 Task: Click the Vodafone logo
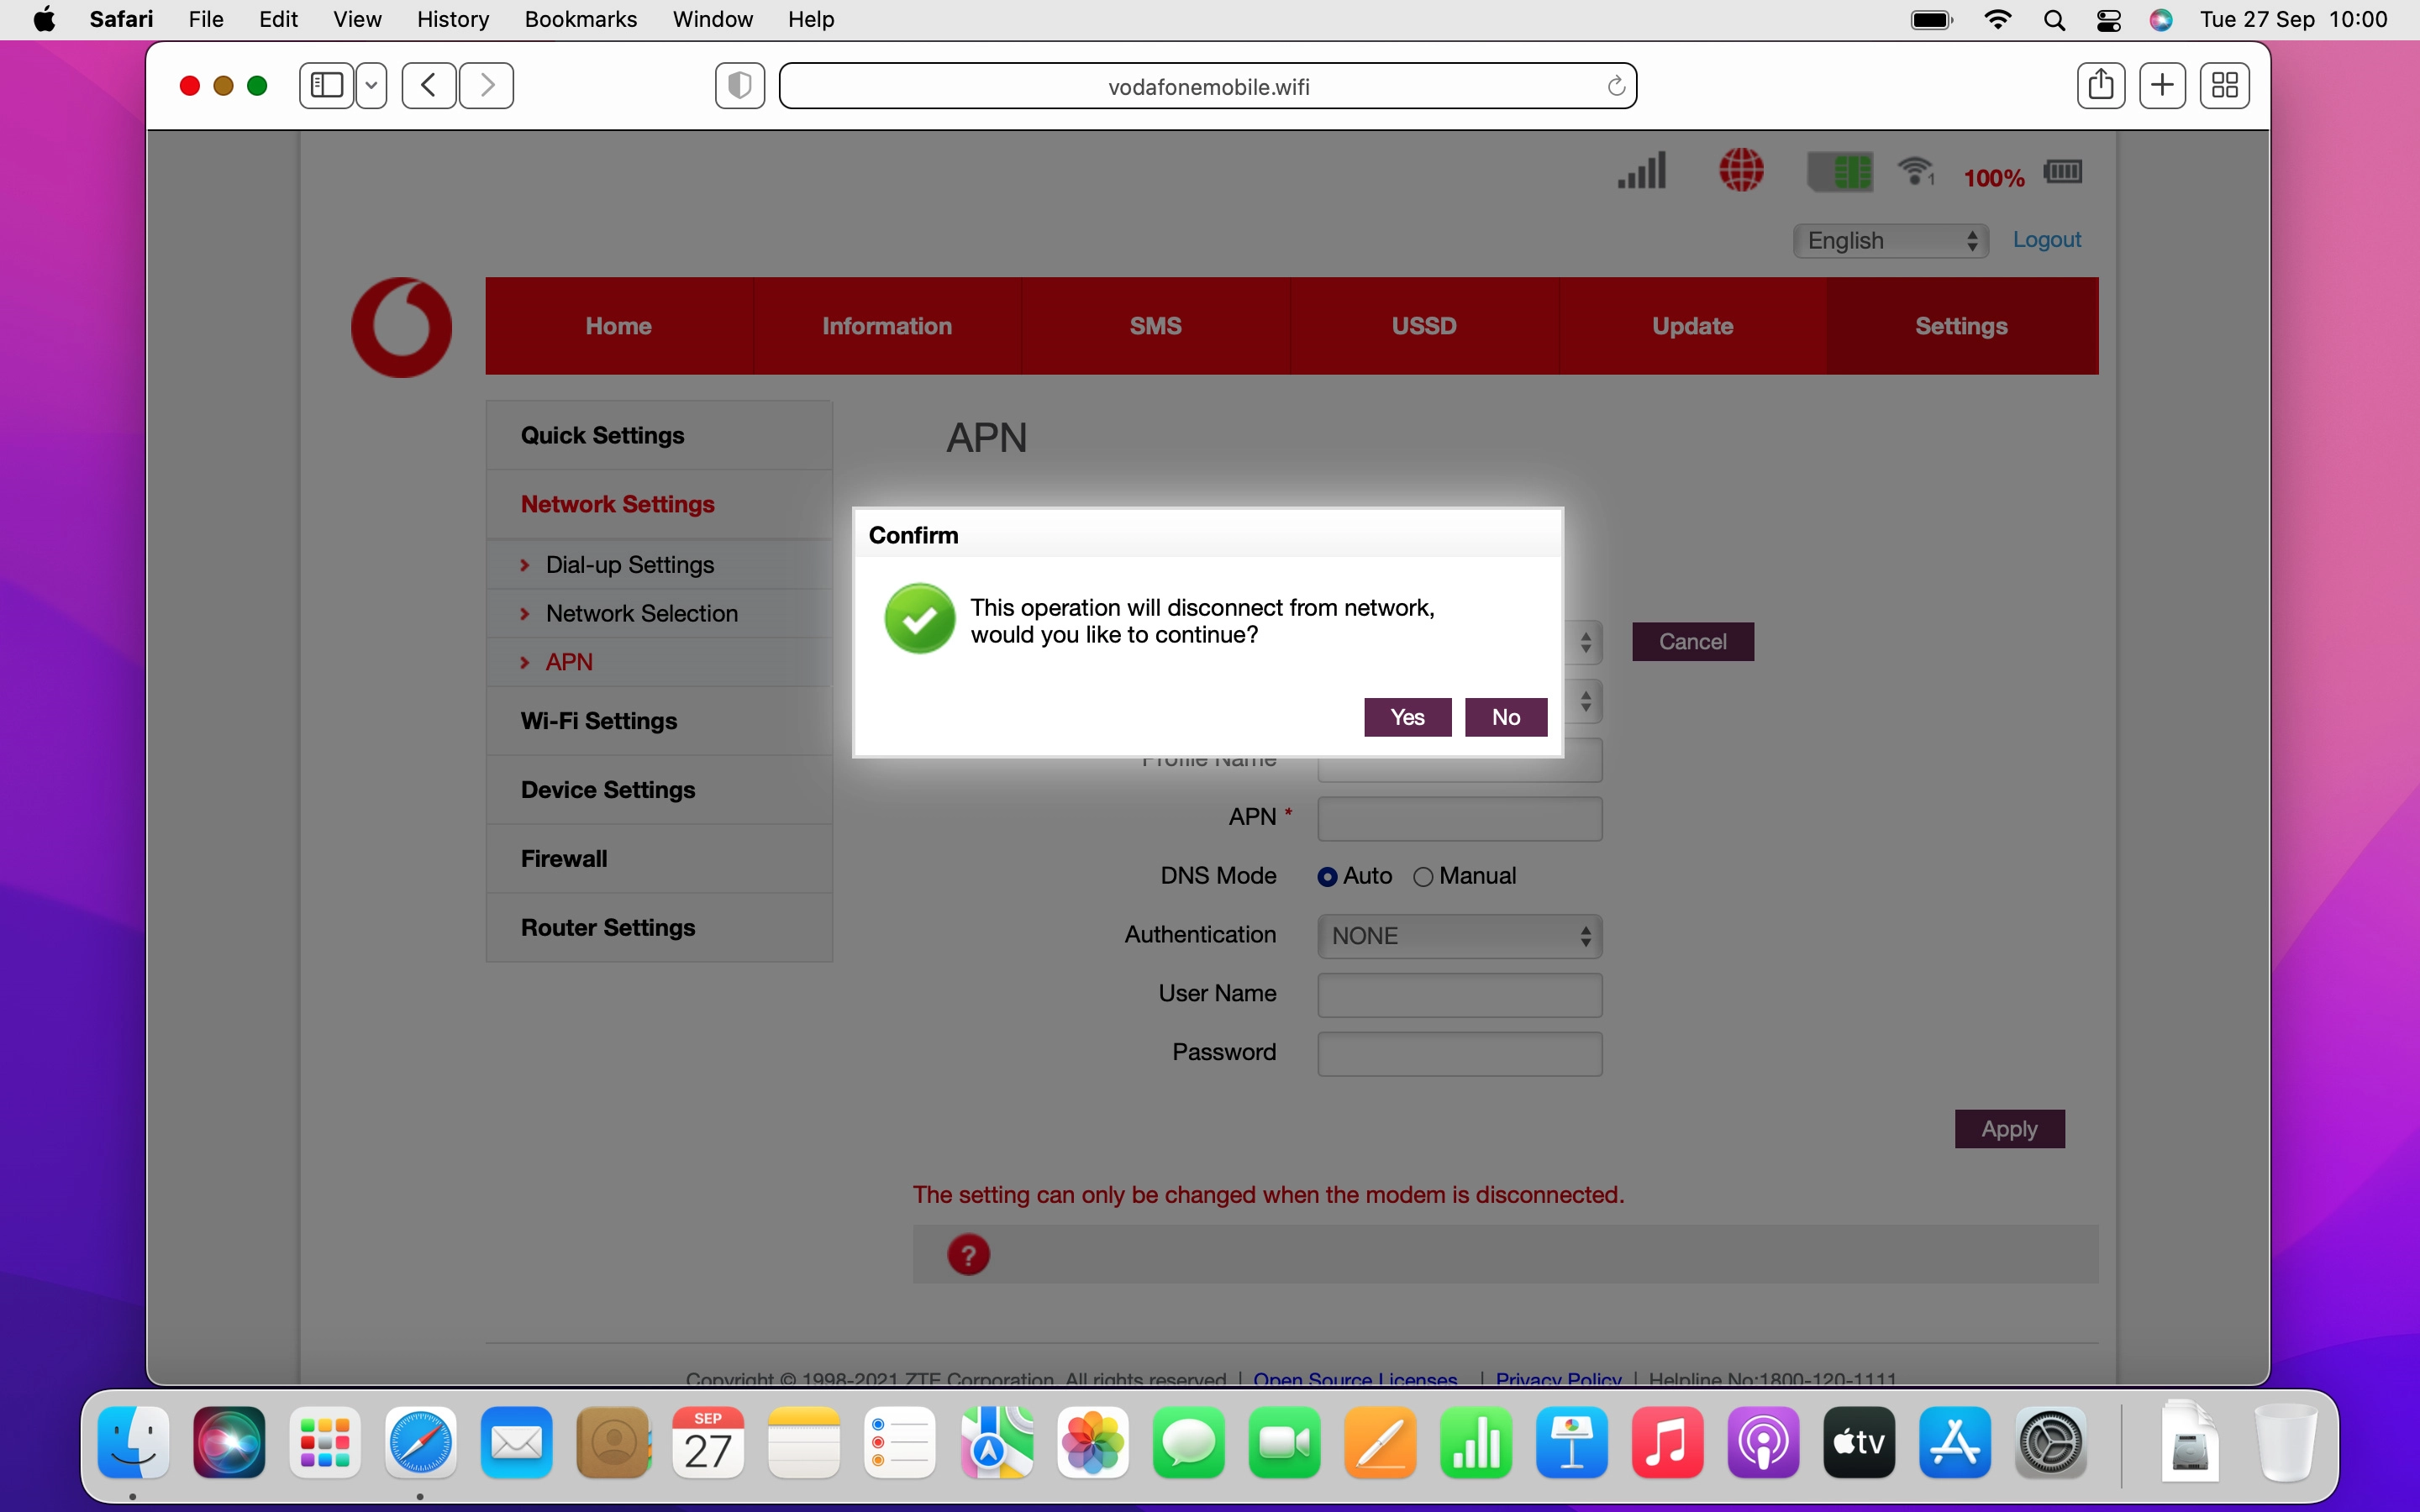(x=401, y=326)
